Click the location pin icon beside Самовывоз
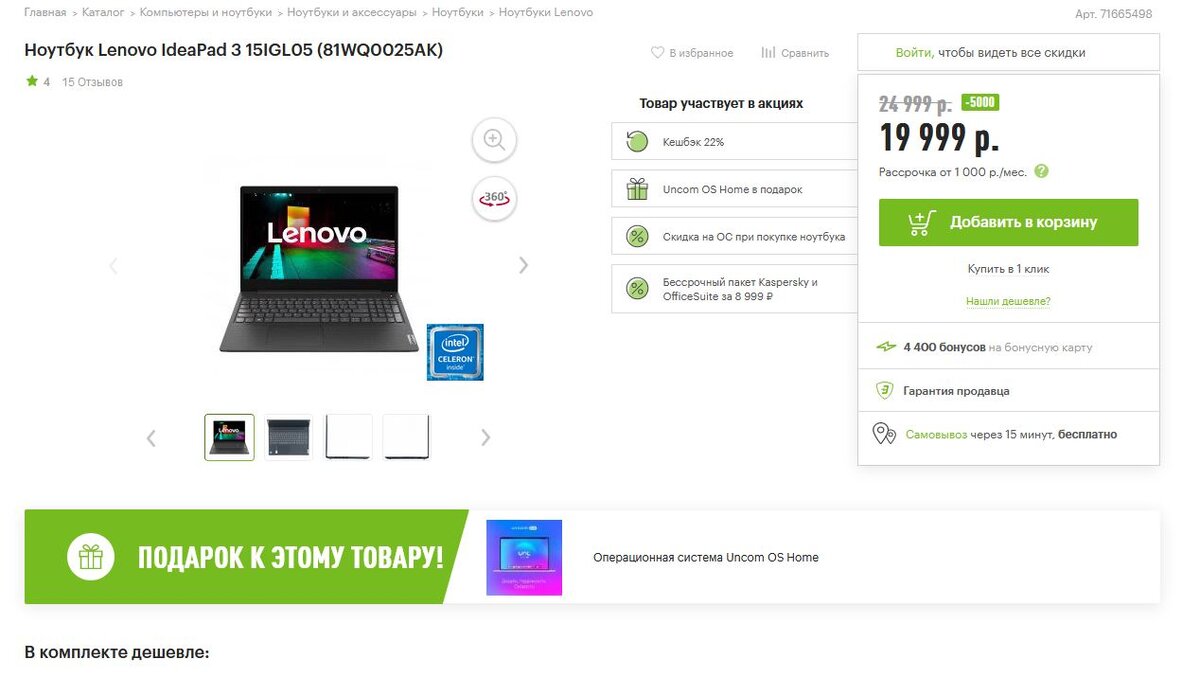The height and width of the screenshot is (695, 1200). pyautogui.click(x=884, y=434)
